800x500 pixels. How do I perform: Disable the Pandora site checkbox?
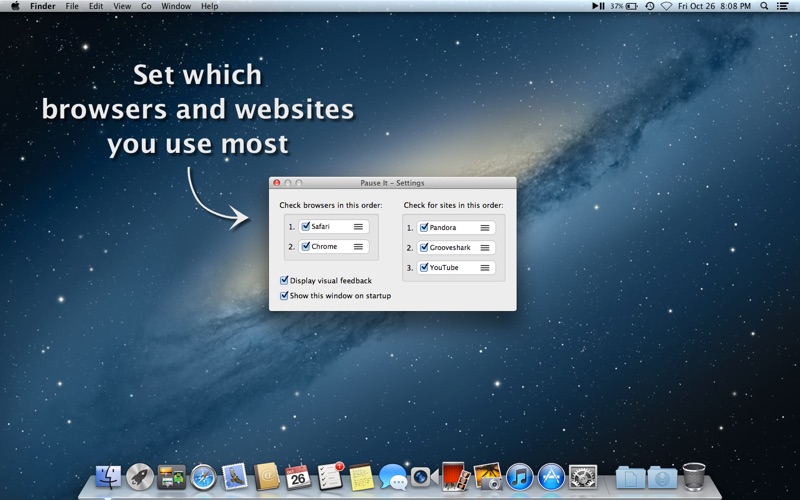pos(424,228)
